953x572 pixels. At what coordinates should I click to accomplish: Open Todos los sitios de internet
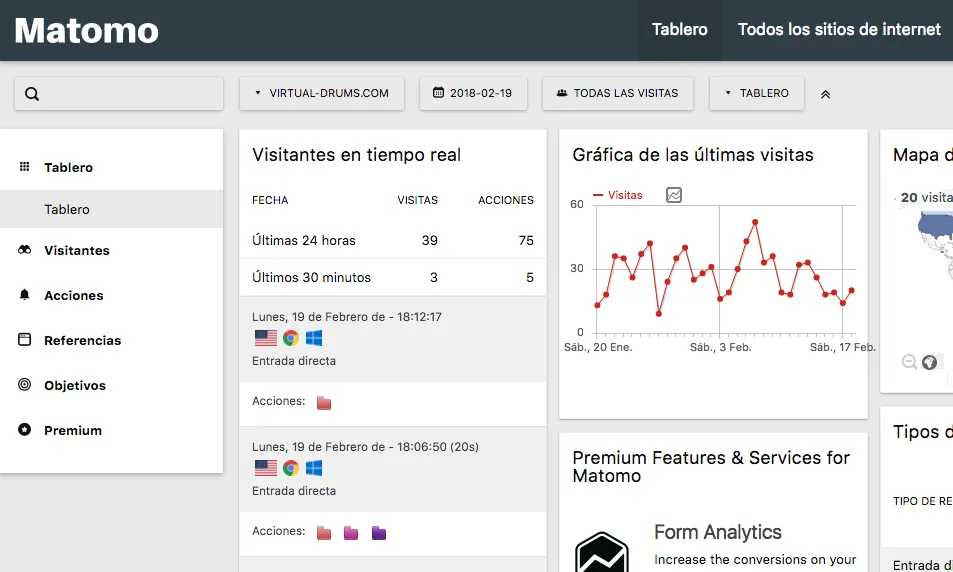click(x=839, y=29)
